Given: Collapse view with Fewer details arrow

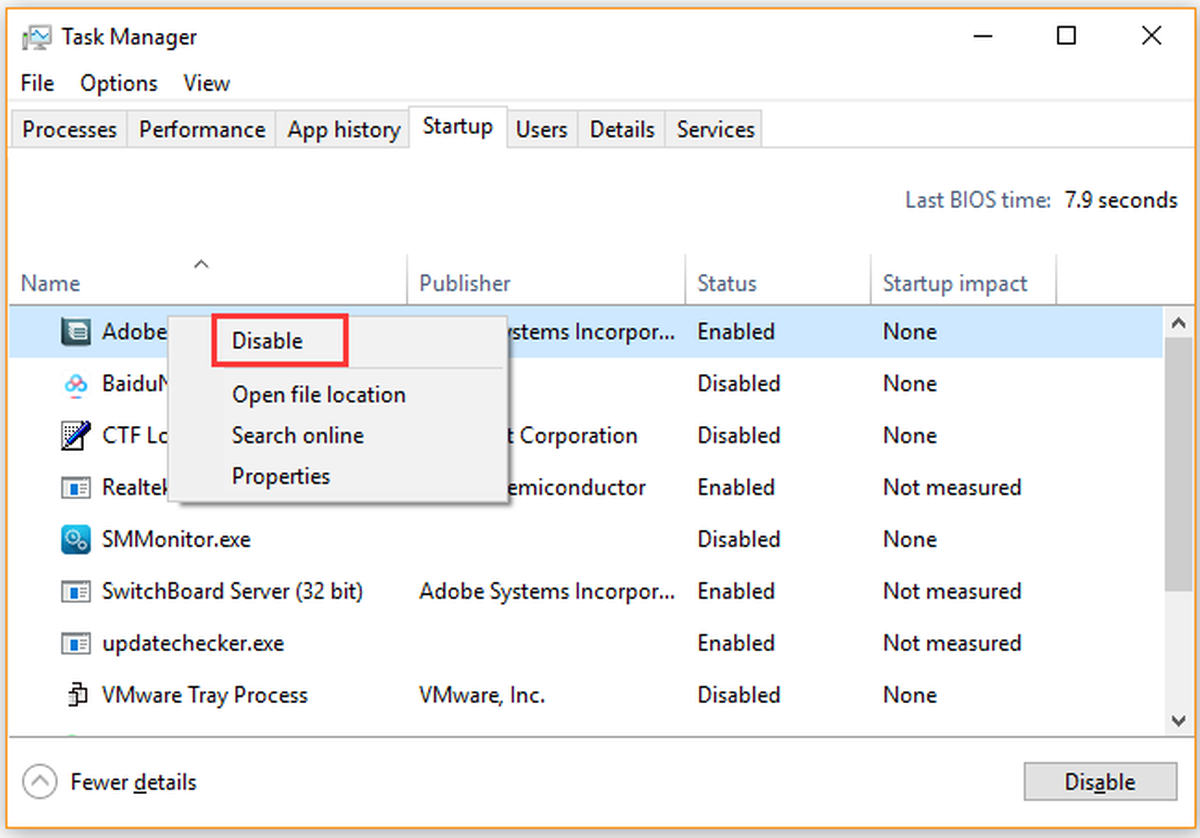Looking at the screenshot, I should click(x=39, y=782).
